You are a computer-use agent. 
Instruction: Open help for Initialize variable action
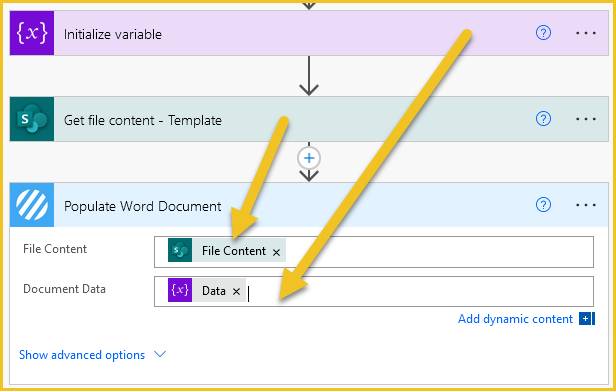543,33
